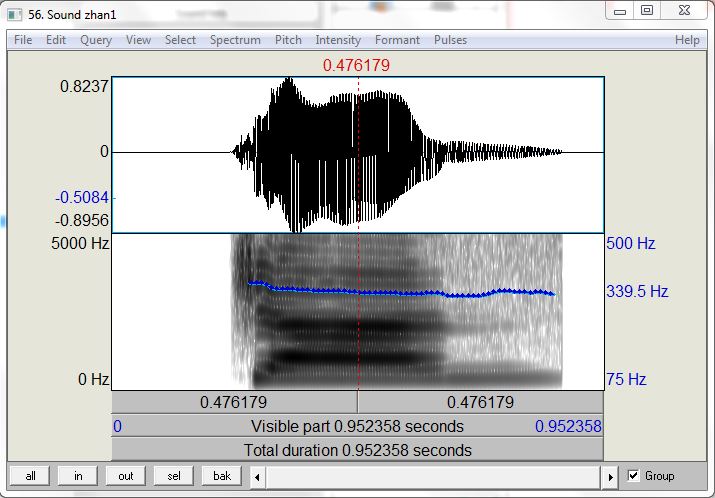The height and width of the screenshot is (498, 715).
Task: Click the 500 Hz pitch ceiling label
Action: 631,243
